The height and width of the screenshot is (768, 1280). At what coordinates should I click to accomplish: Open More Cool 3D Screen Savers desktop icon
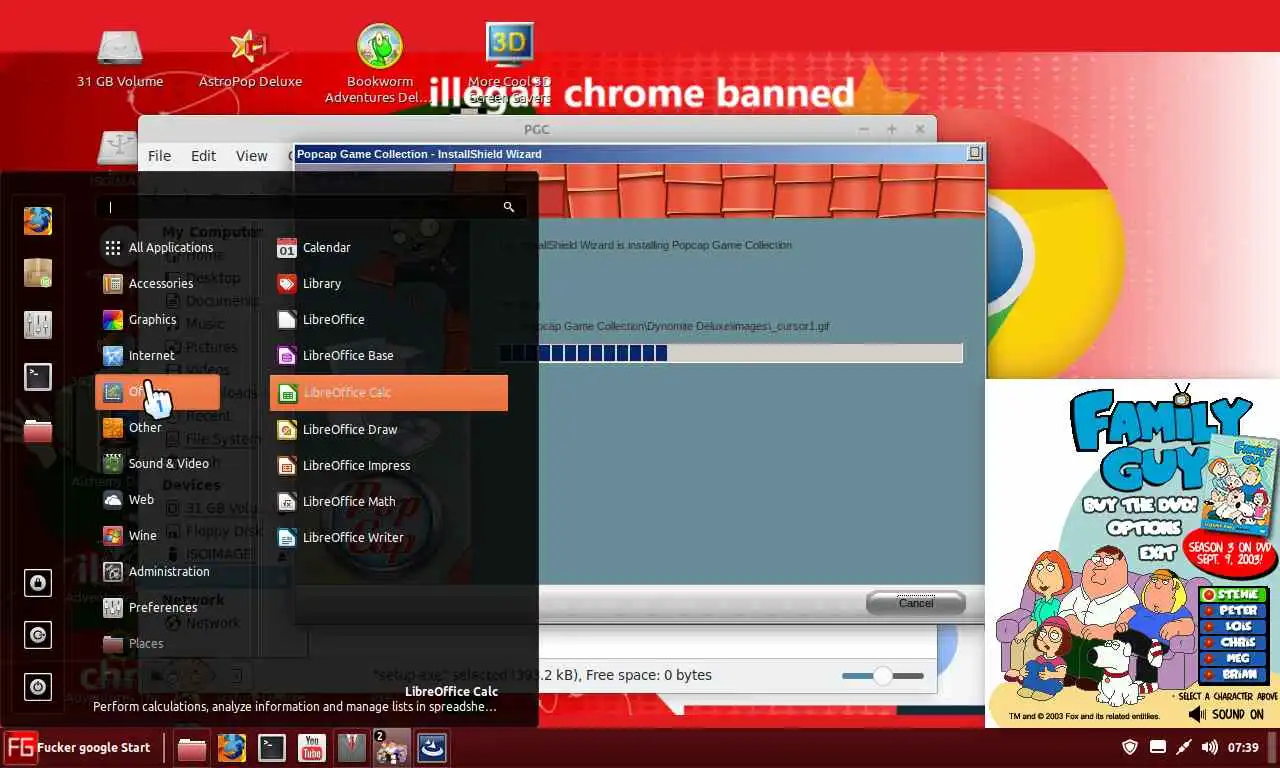(x=509, y=64)
